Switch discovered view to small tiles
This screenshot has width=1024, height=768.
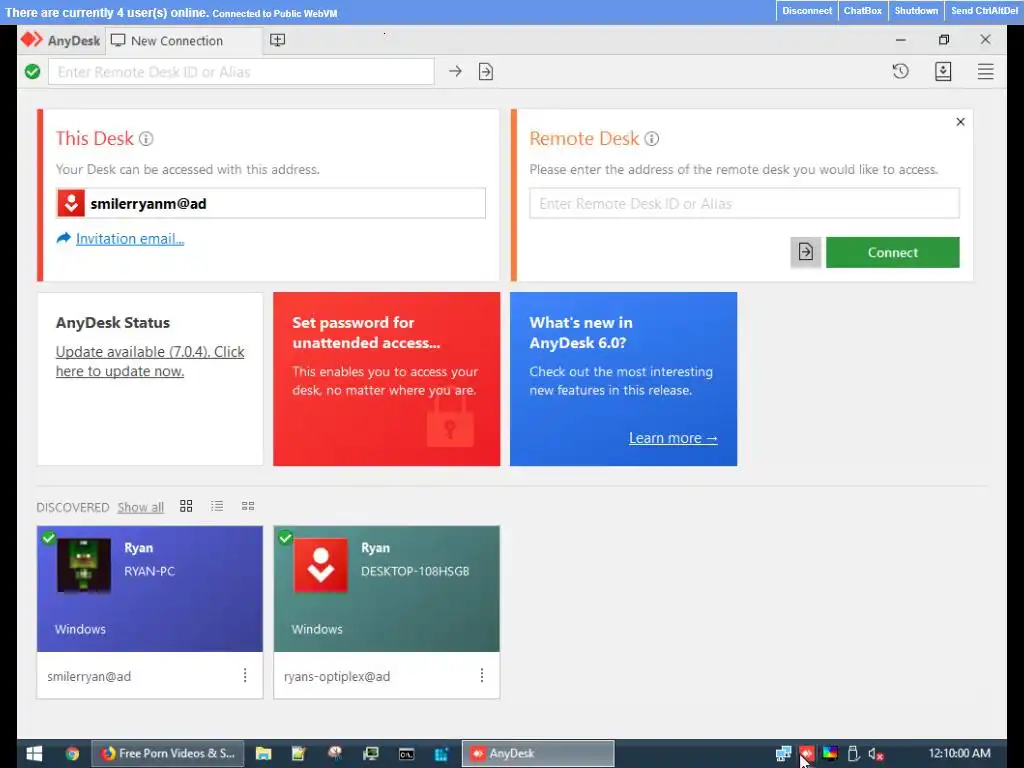[248, 506]
